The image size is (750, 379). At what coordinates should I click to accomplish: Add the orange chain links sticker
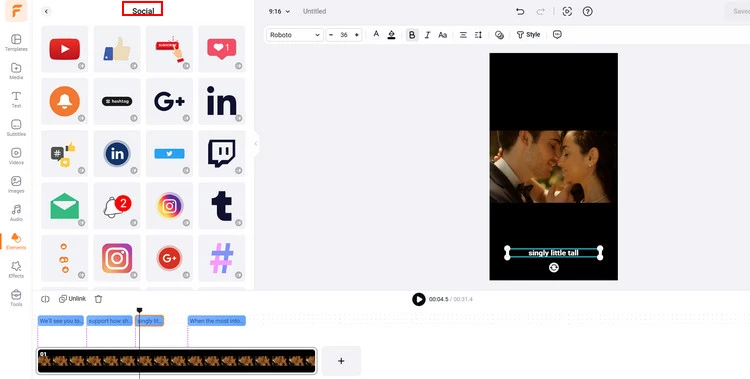[x=65, y=258]
